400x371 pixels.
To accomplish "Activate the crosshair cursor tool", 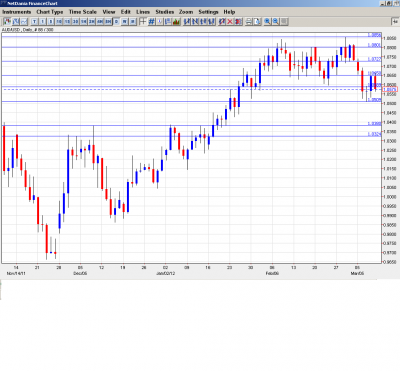I will [143, 22].
